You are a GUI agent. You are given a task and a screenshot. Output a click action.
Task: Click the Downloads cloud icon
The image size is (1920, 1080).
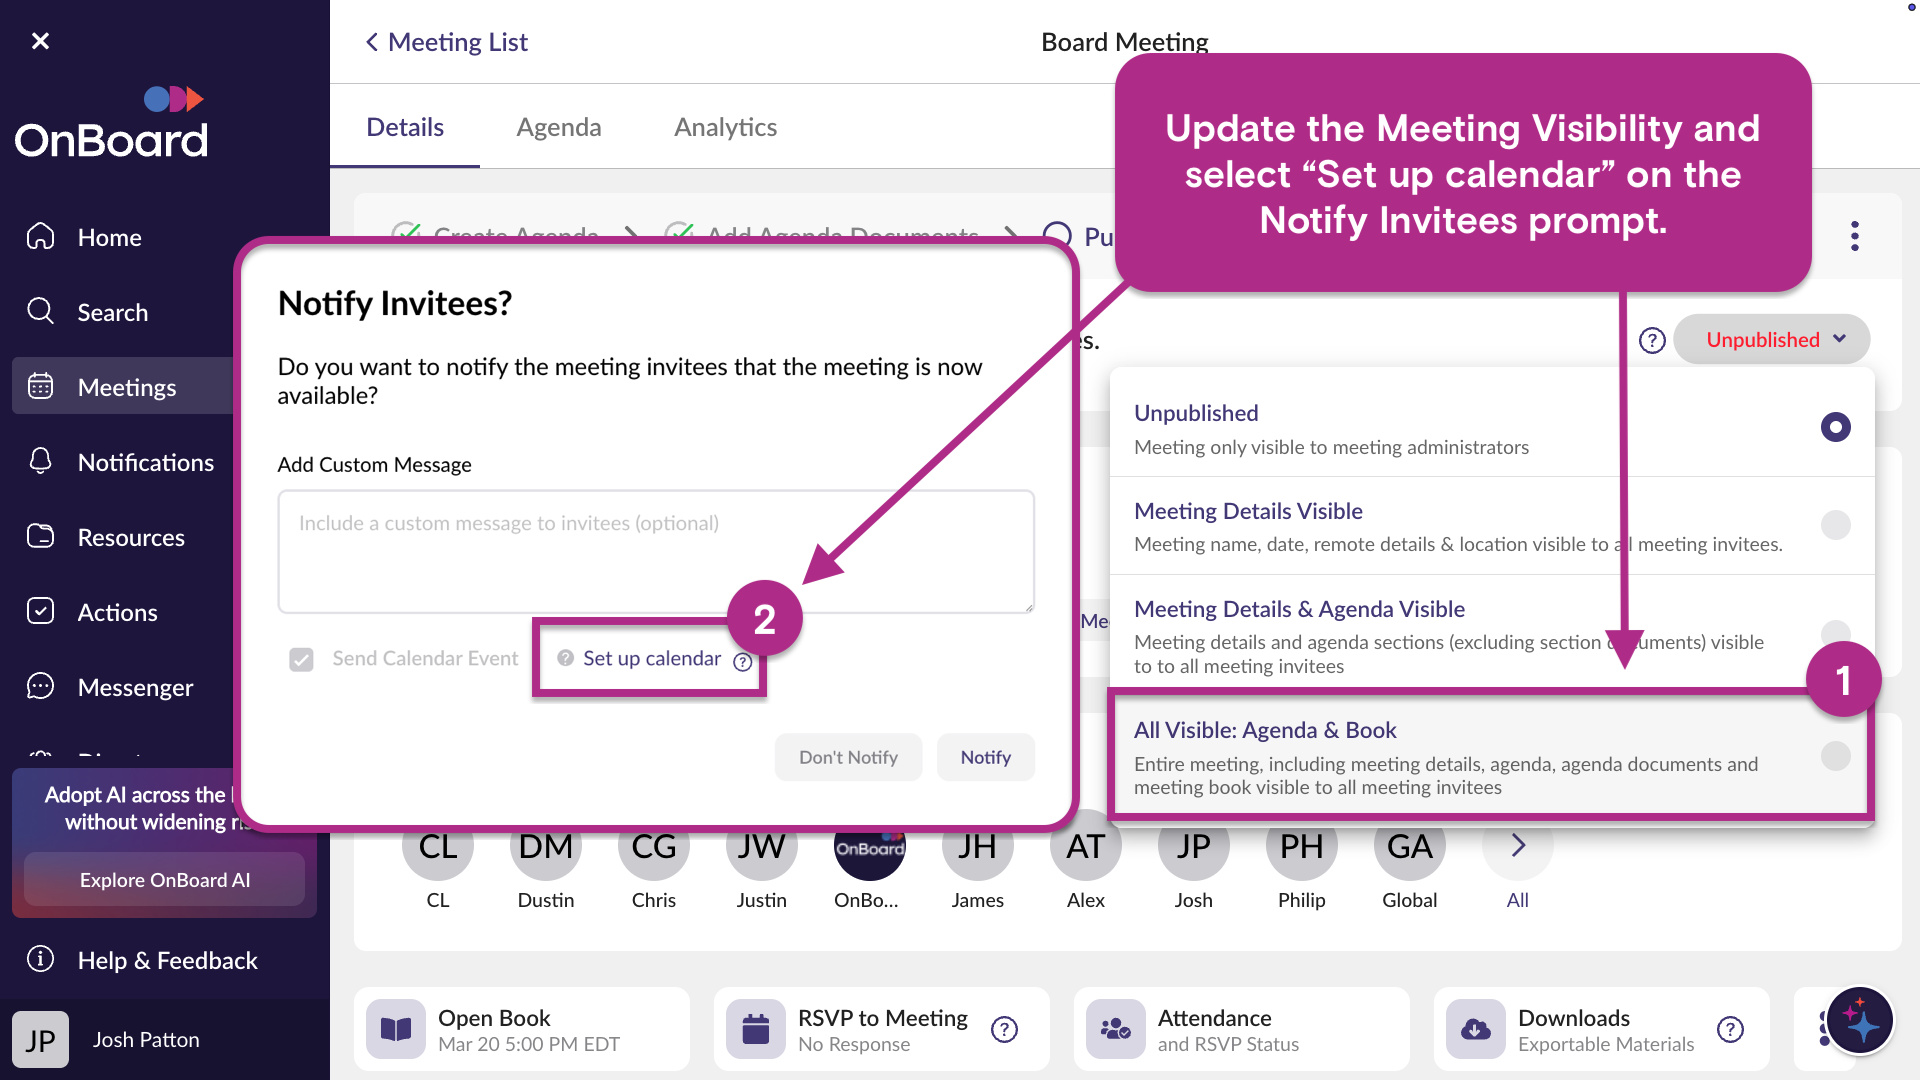tap(1475, 1029)
